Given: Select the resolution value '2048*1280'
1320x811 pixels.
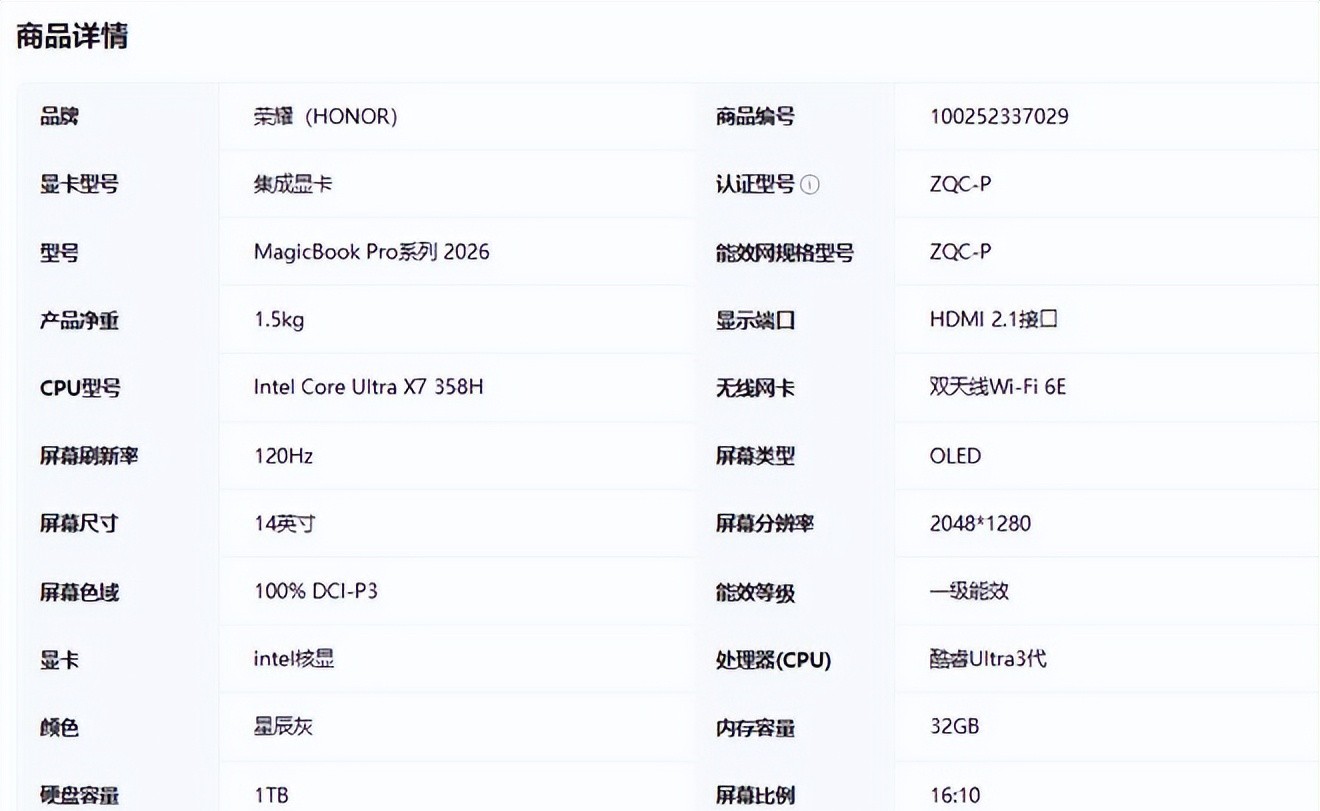Looking at the screenshot, I should [x=980, y=523].
